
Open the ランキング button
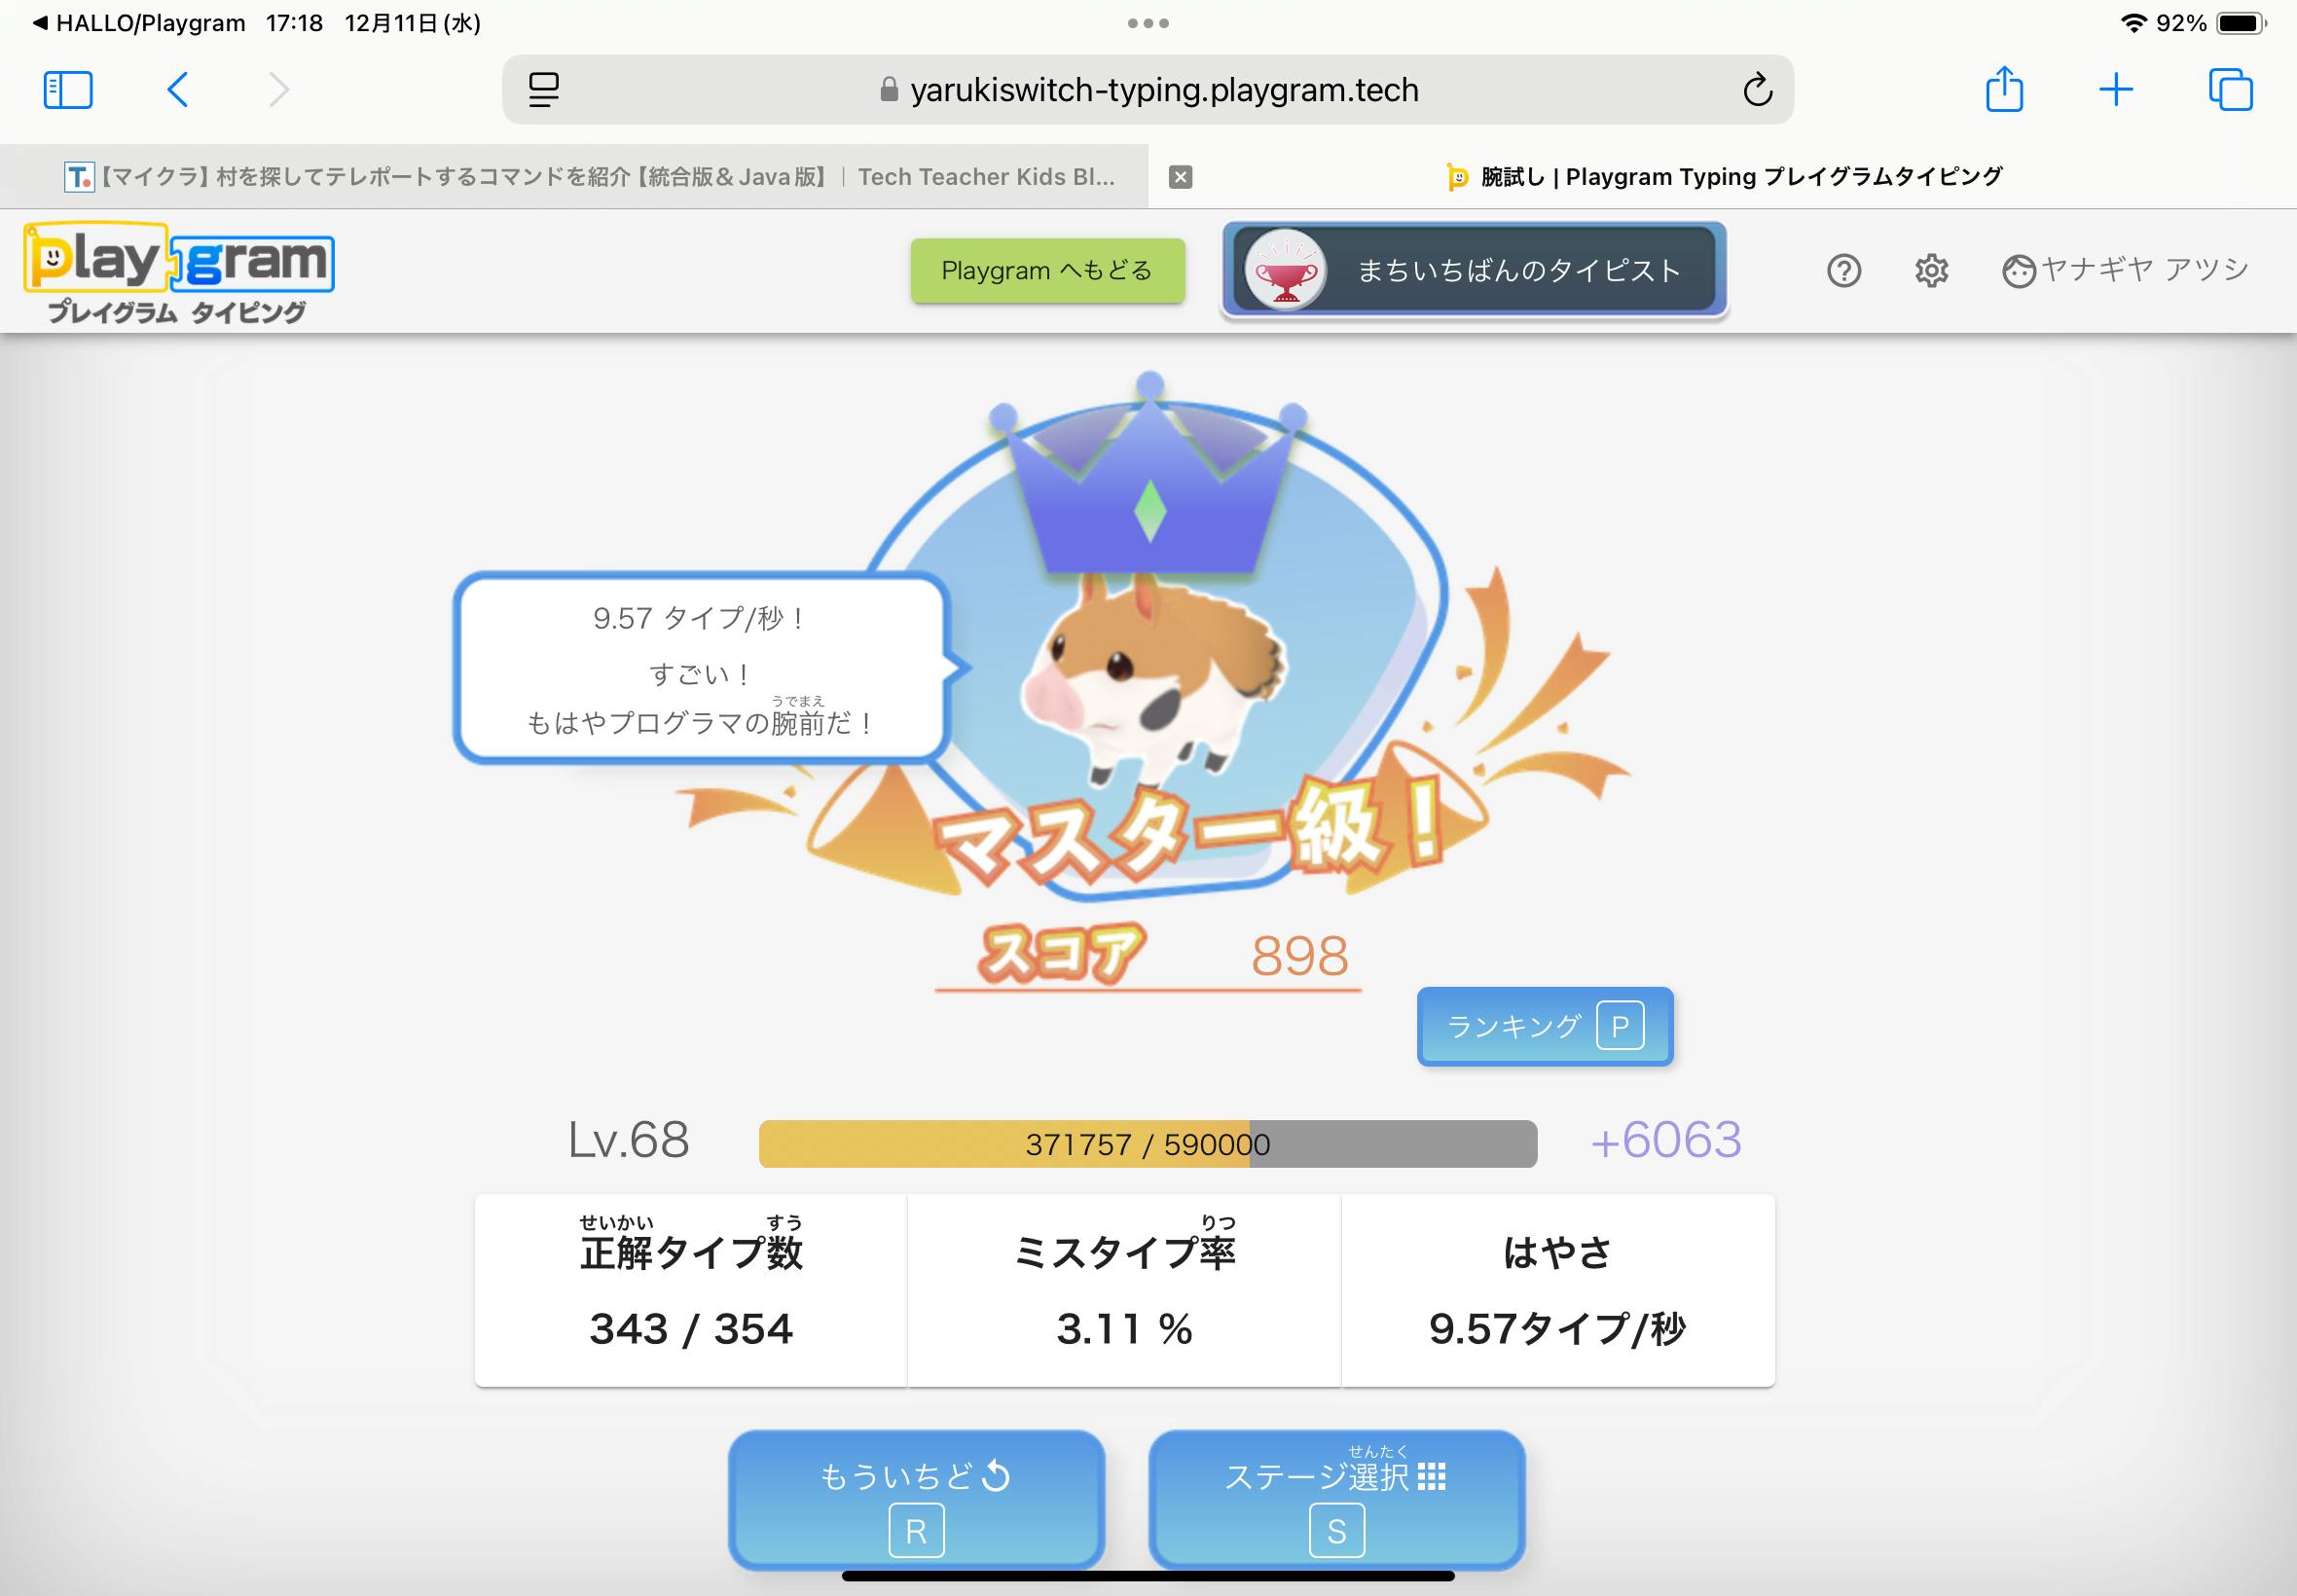(x=1544, y=1026)
